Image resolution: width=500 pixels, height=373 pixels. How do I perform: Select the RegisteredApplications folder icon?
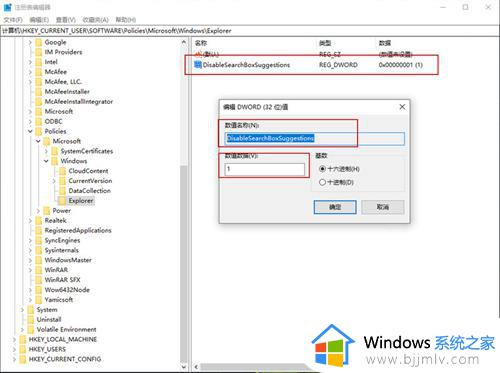pos(39,231)
